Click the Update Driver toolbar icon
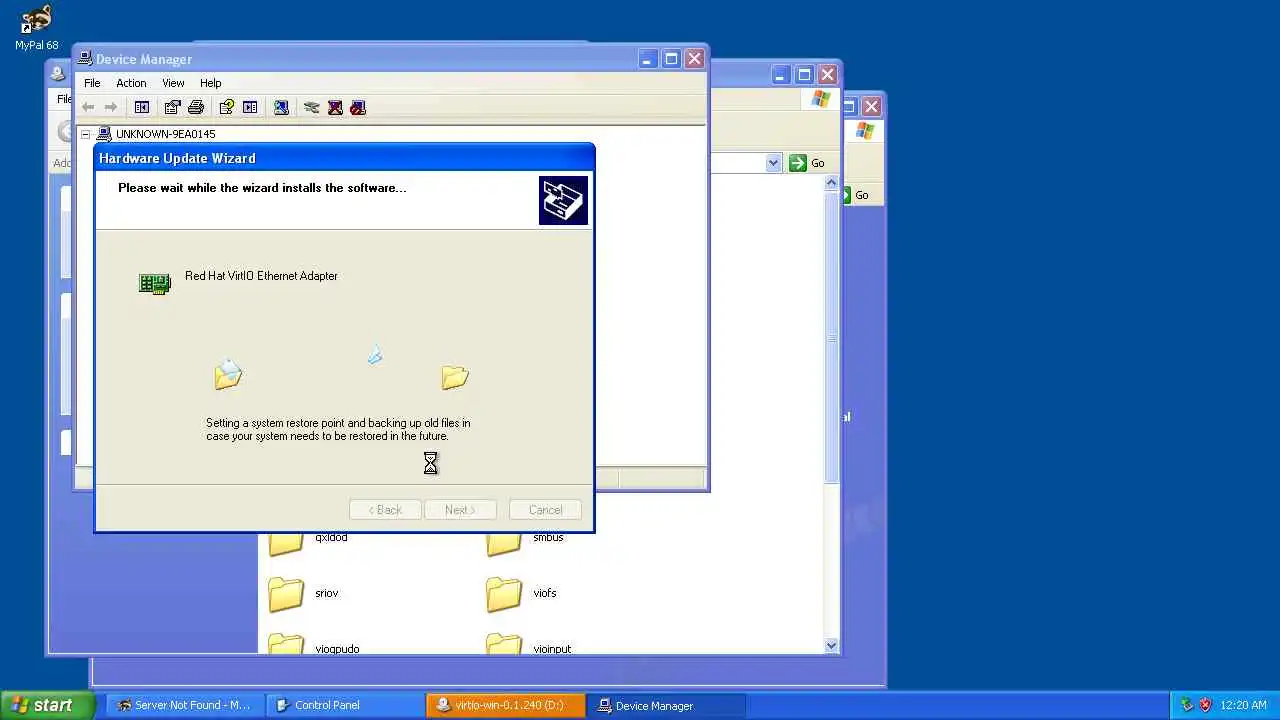 pyautogui.click(x=312, y=107)
